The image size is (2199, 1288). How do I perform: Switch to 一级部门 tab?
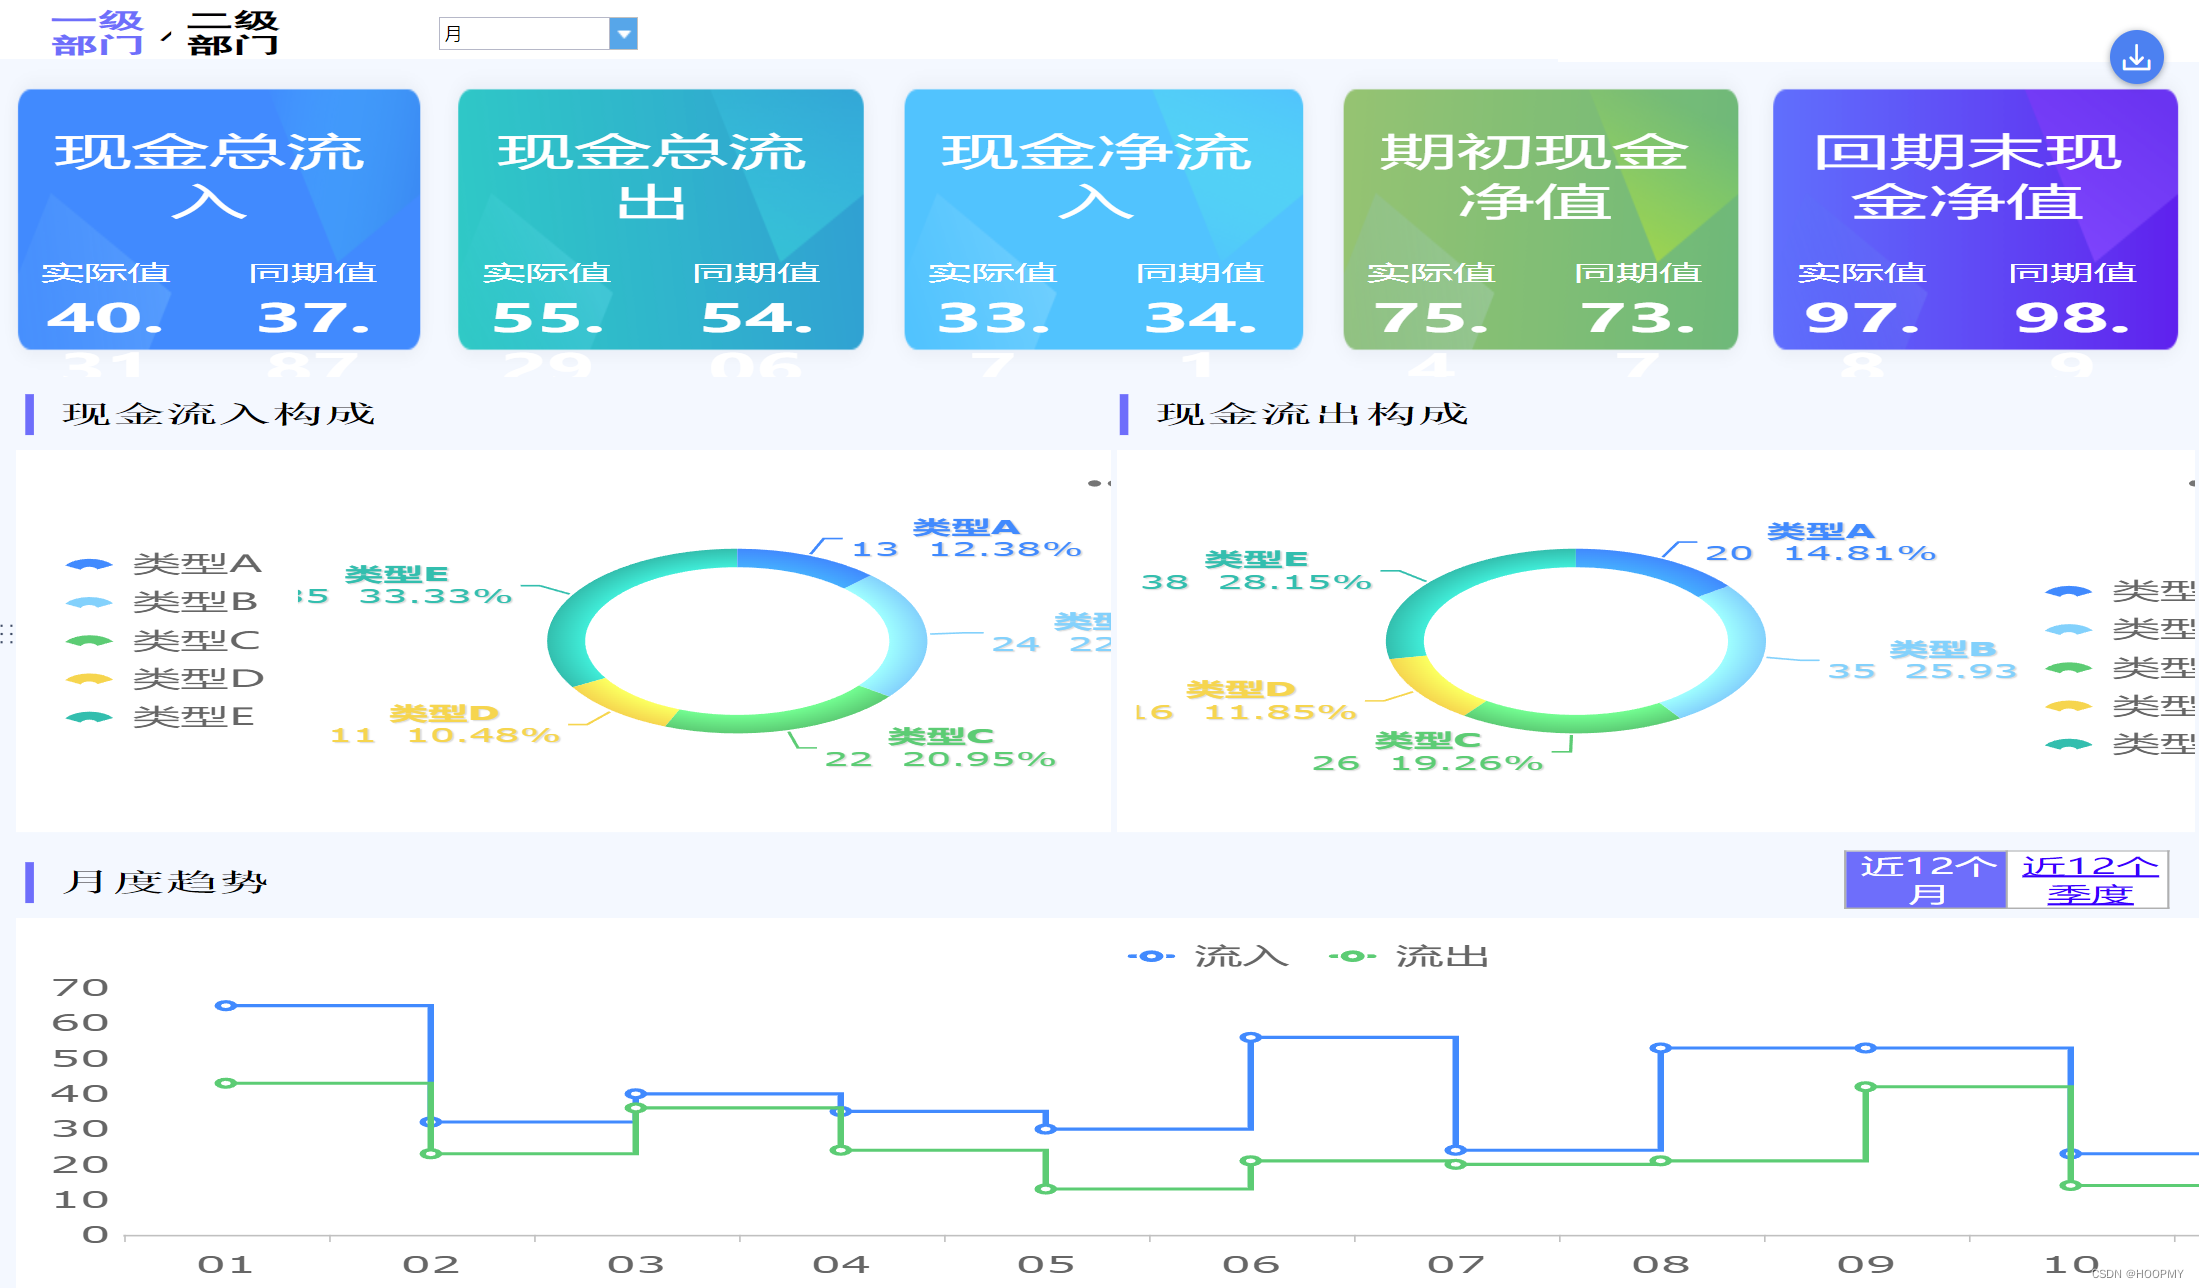click(97, 33)
